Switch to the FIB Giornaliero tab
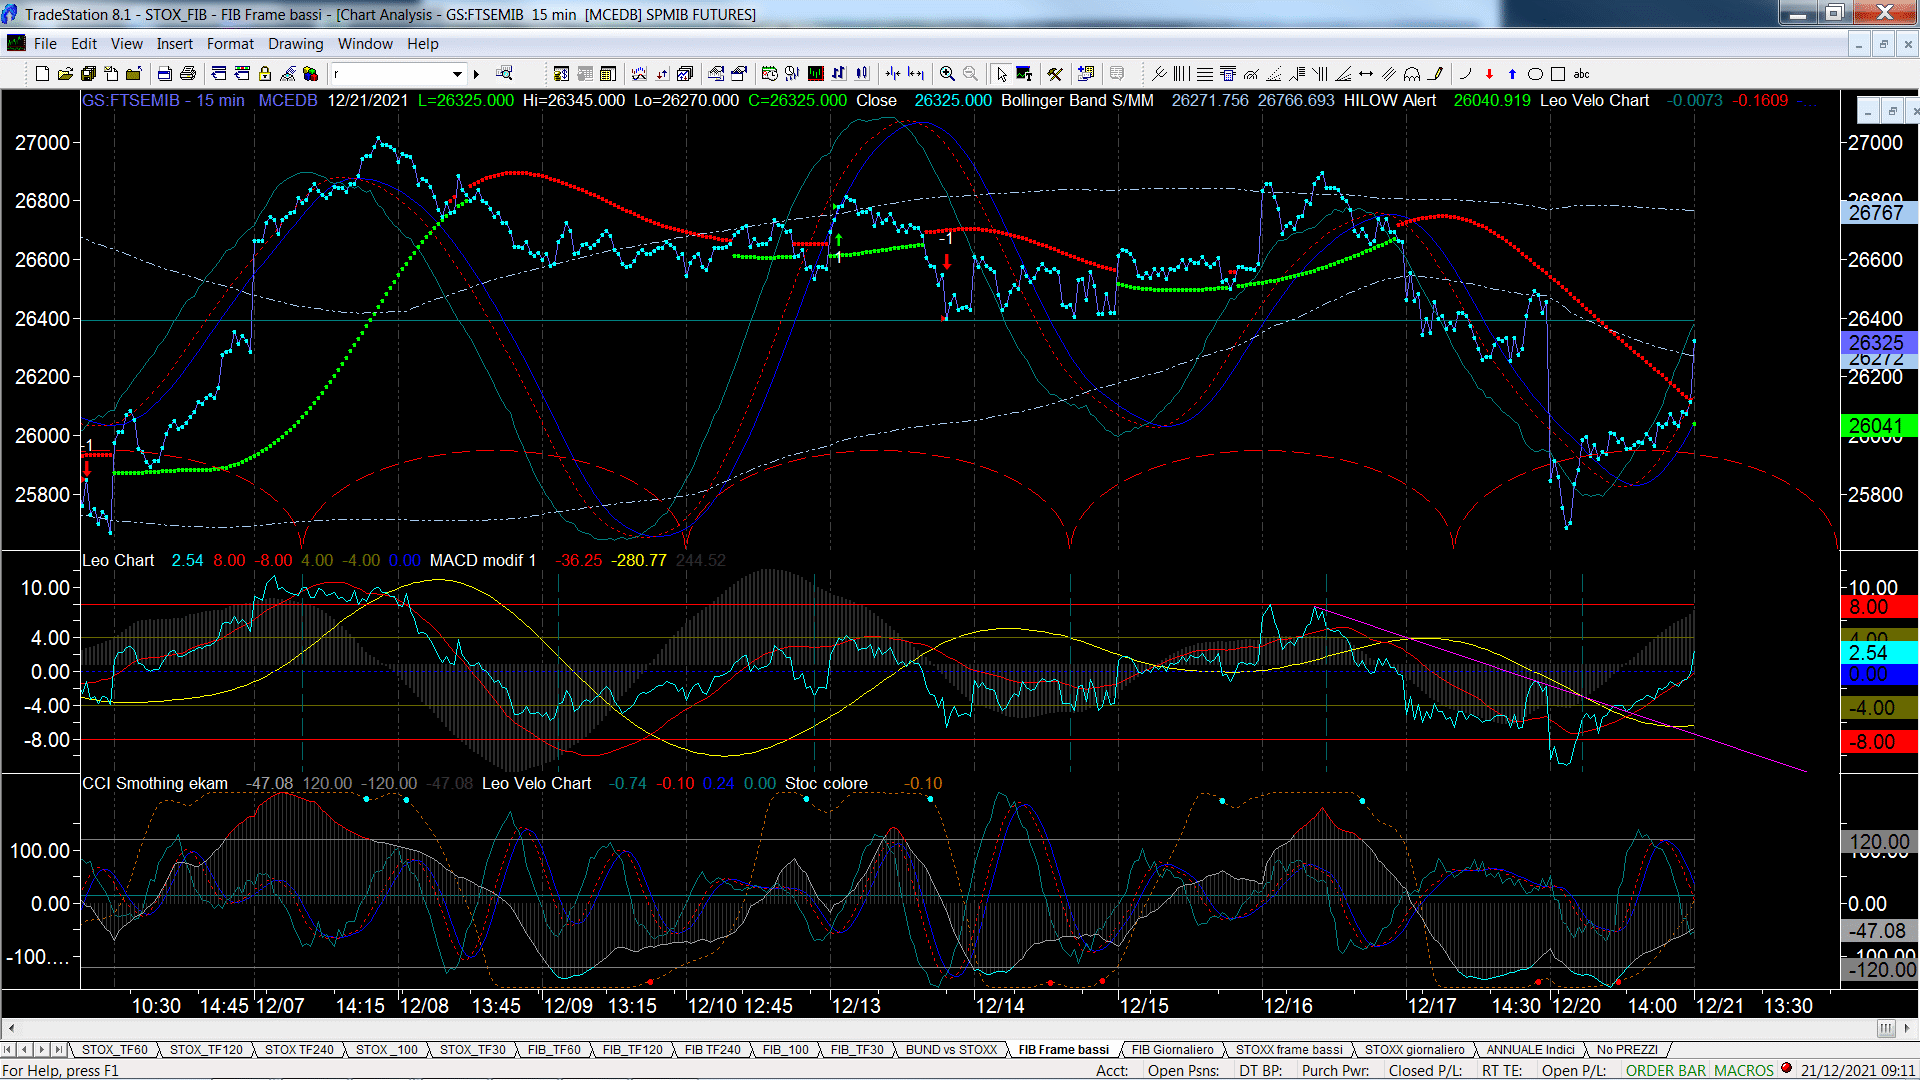Viewport: 1920px width, 1080px height. point(1173,1050)
